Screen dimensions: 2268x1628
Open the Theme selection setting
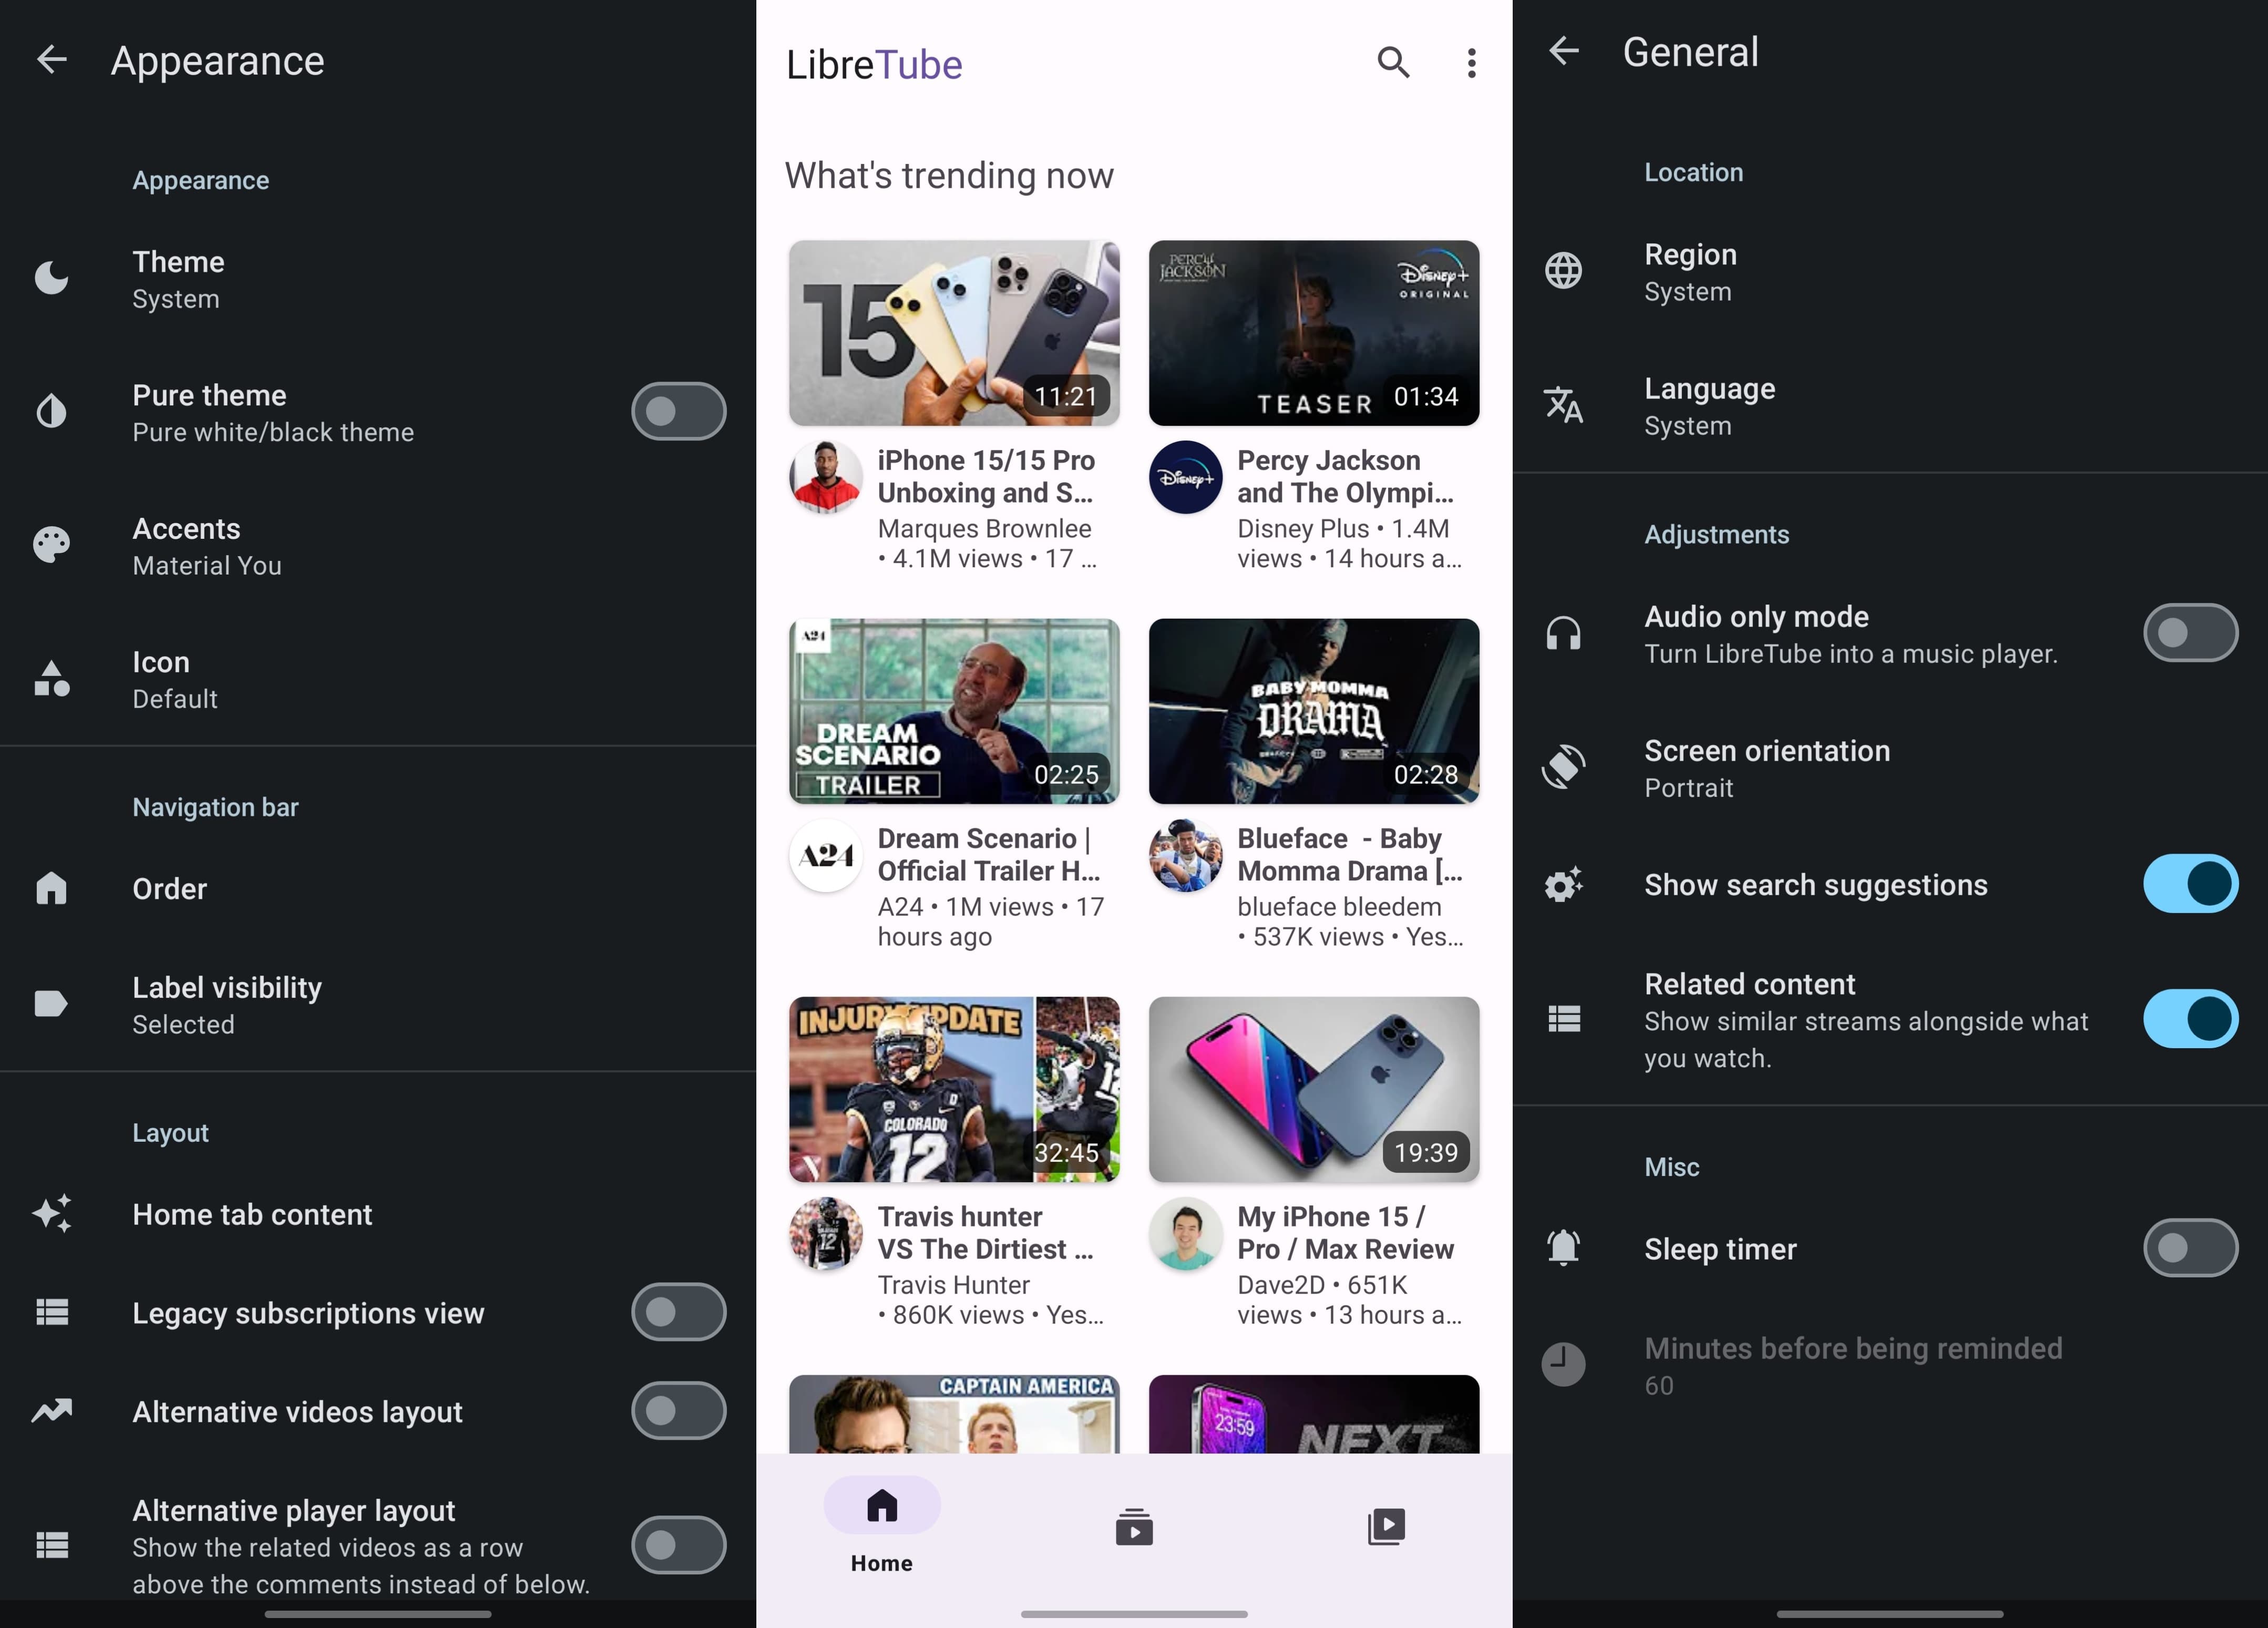pos(178,279)
